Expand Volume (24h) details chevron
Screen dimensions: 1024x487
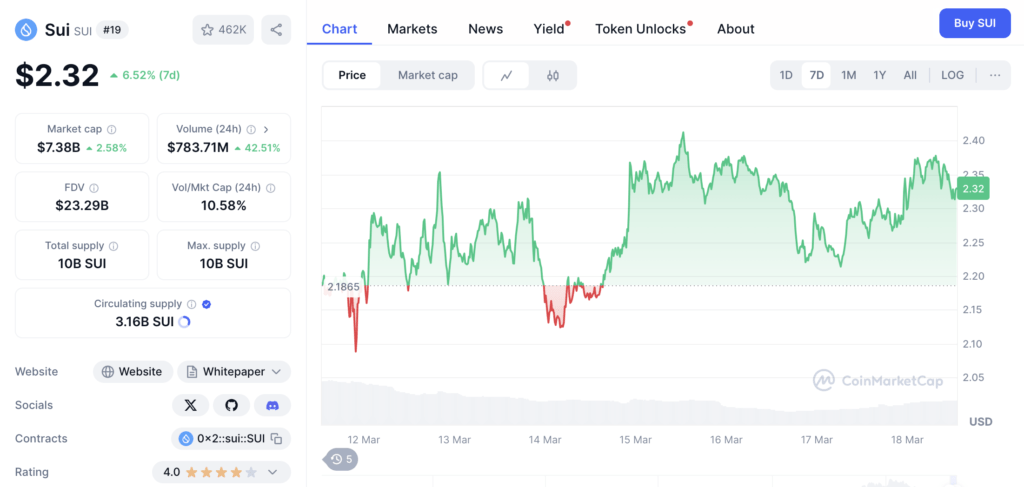(266, 129)
